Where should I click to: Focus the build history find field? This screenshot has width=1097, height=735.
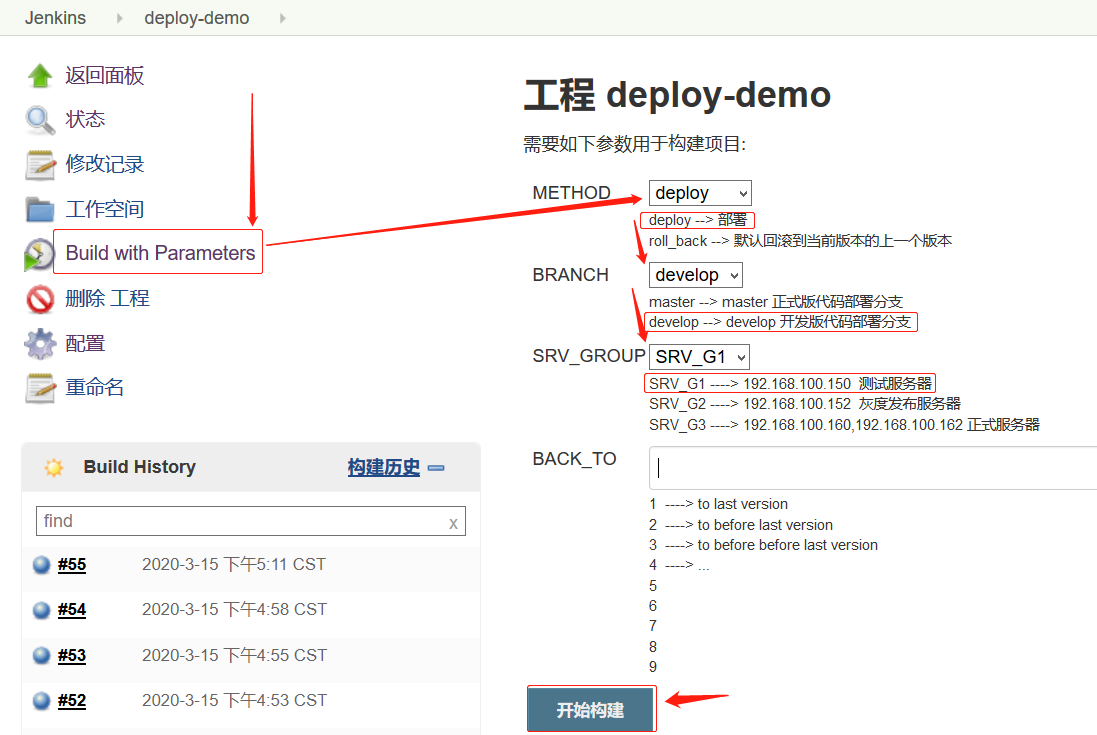[250, 521]
